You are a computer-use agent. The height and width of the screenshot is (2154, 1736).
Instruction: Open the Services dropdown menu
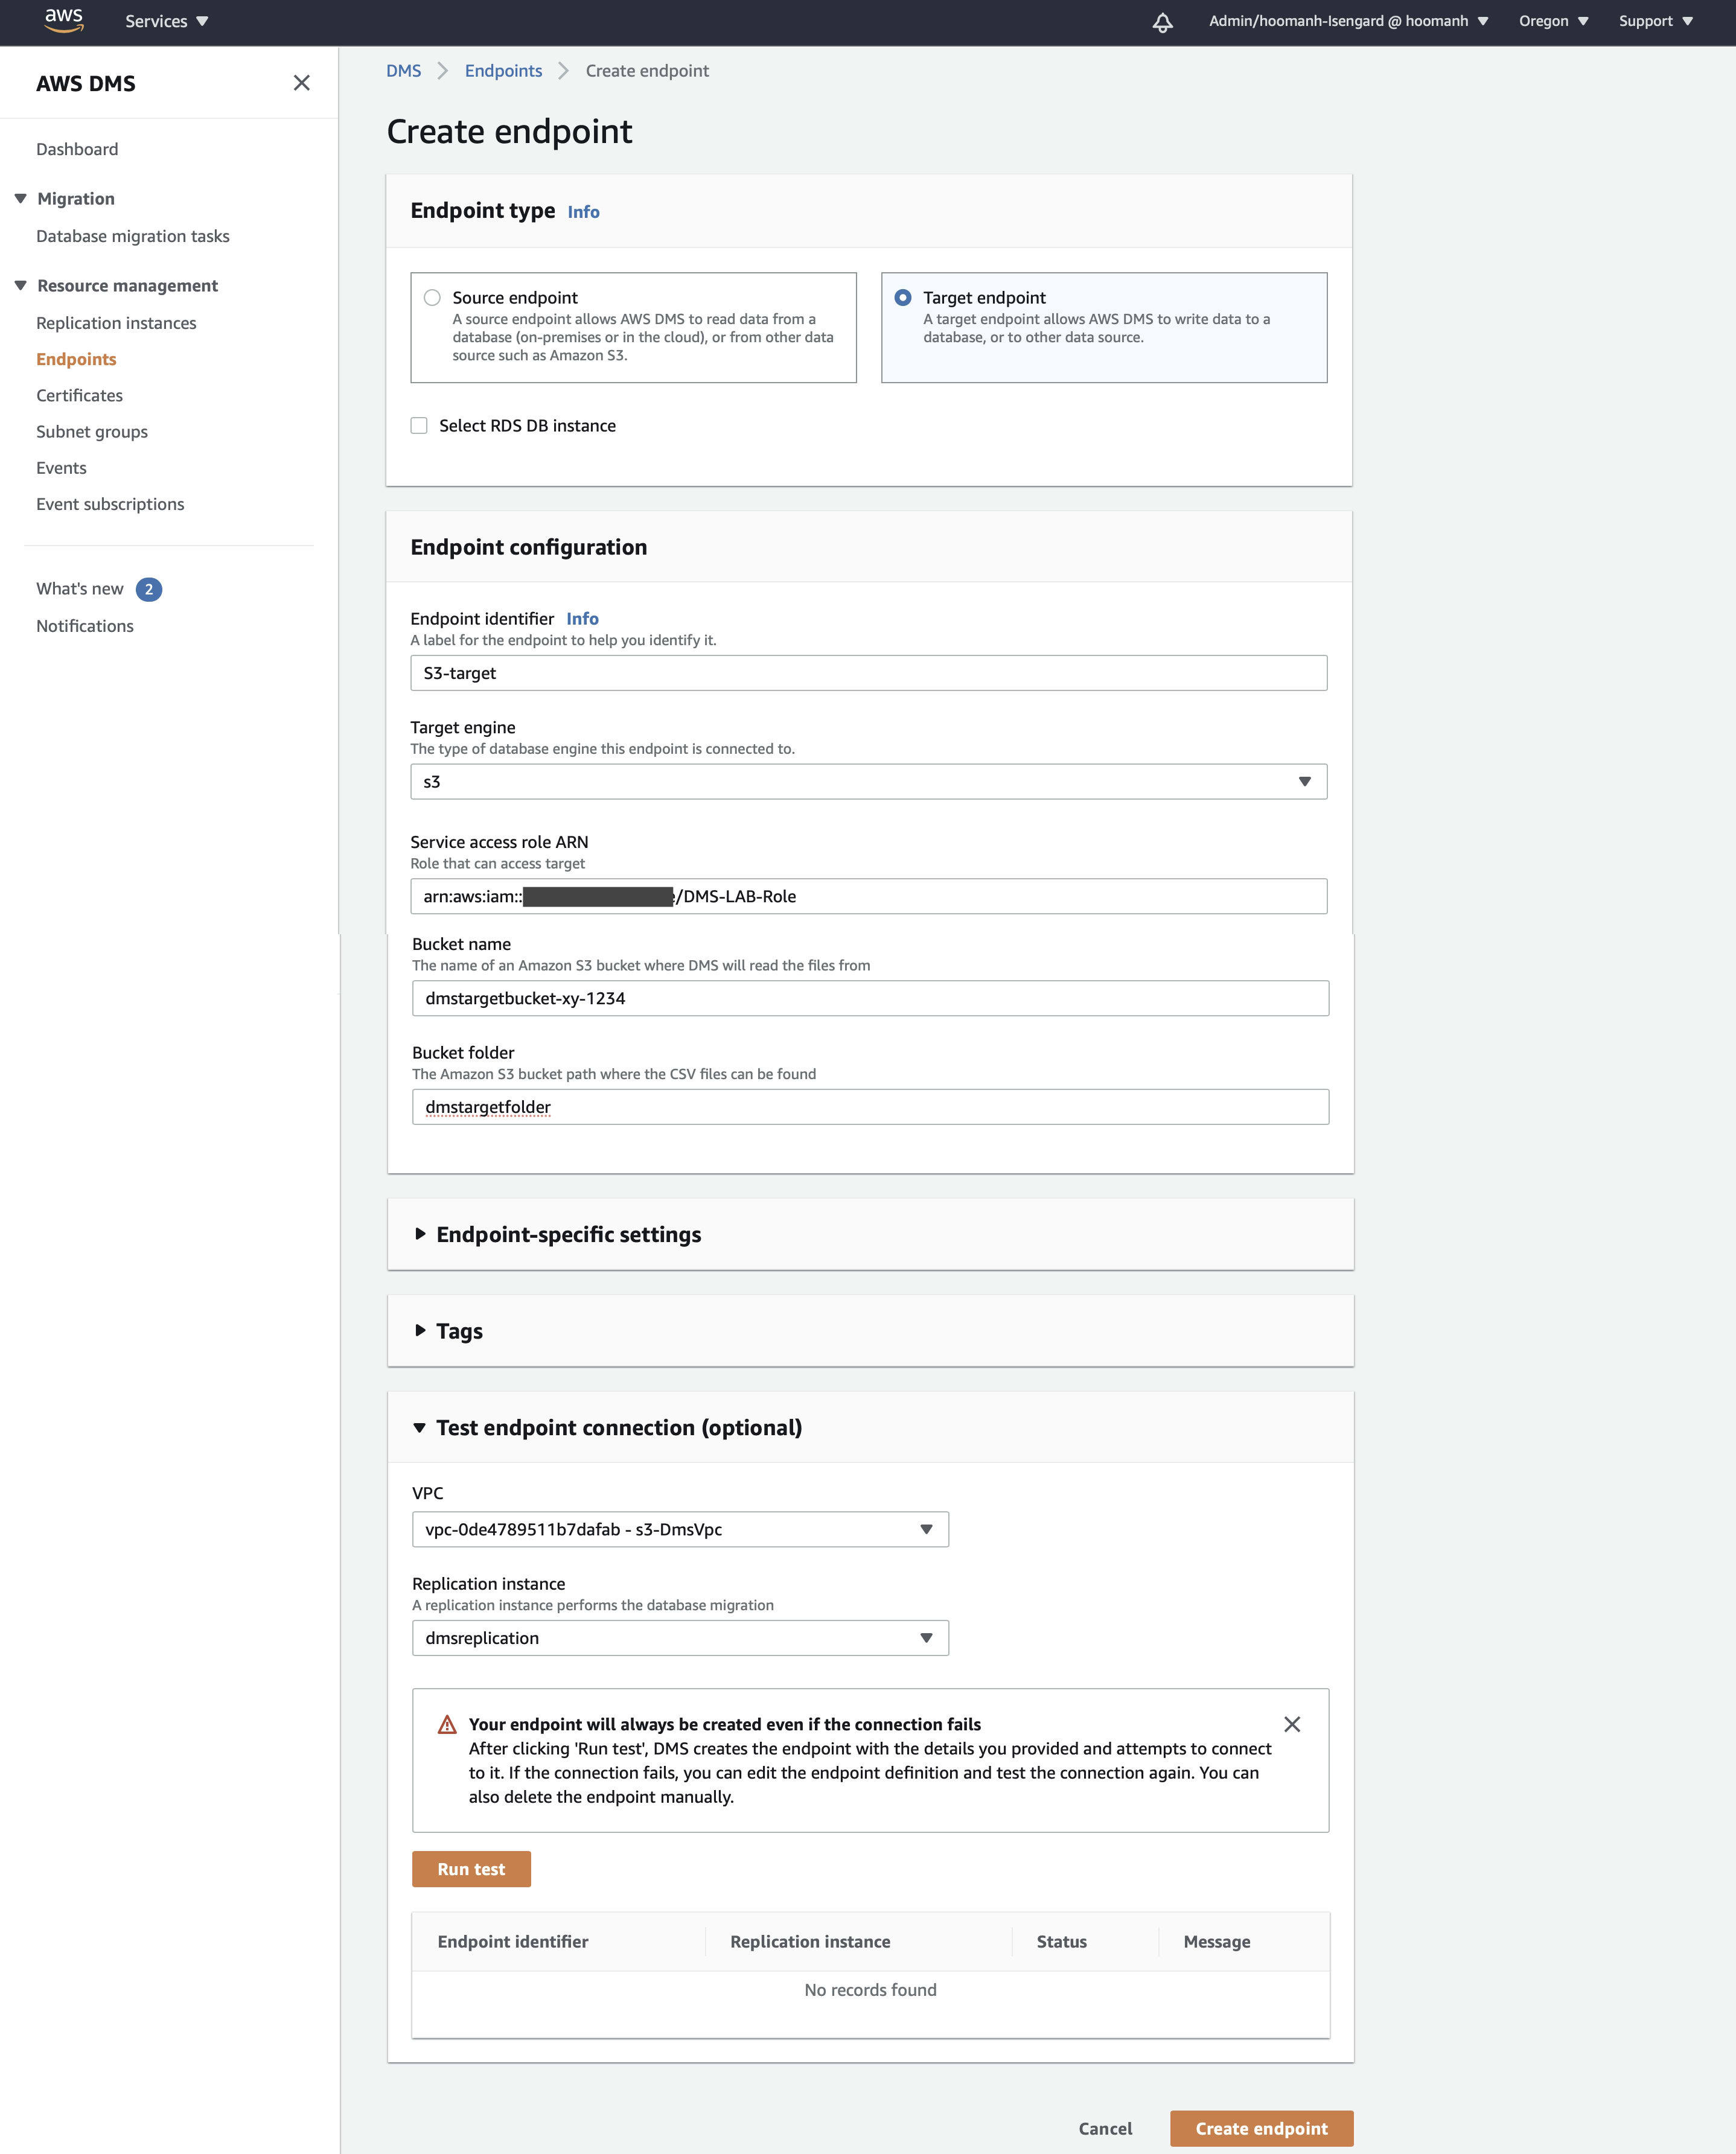click(166, 21)
